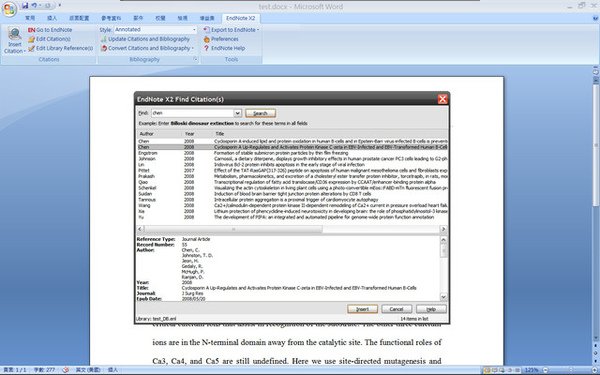Open Convert Citations and Bibliography menu

click(147, 48)
